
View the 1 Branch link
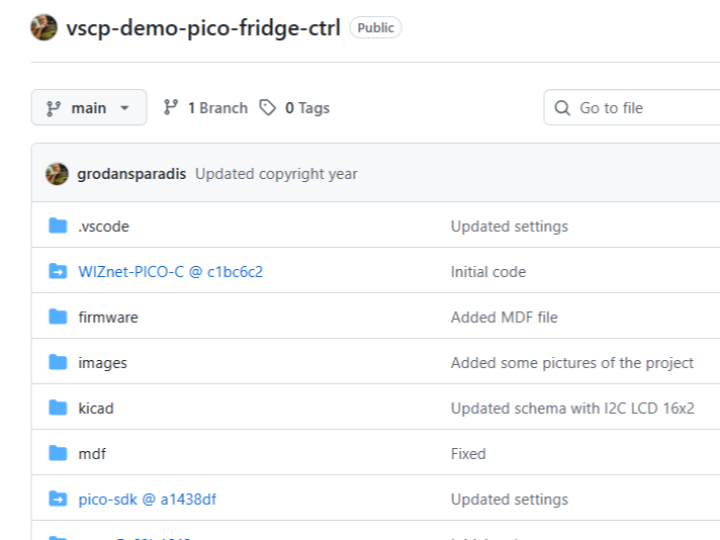pyautogui.click(x=205, y=108)
